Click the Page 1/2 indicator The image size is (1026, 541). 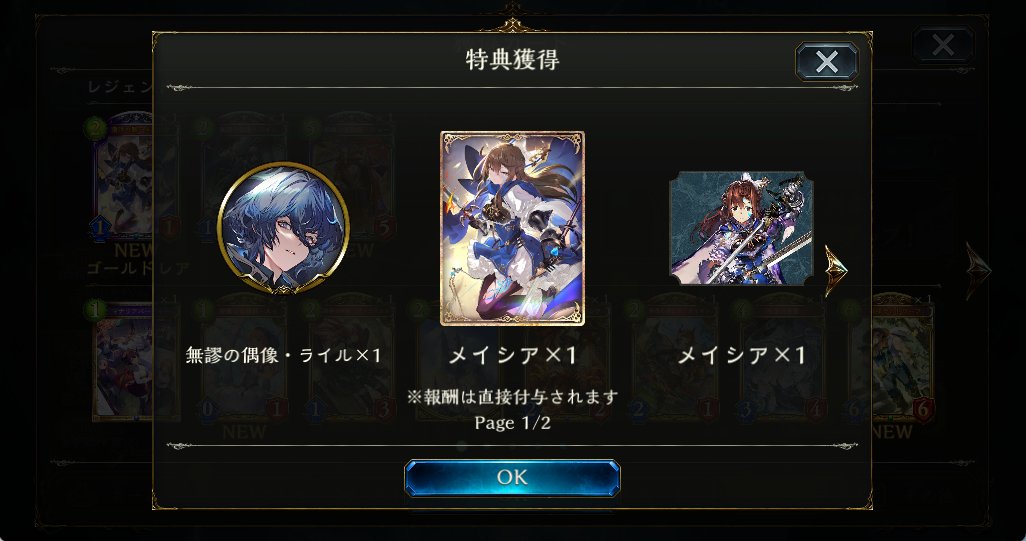tap(512, 423)
